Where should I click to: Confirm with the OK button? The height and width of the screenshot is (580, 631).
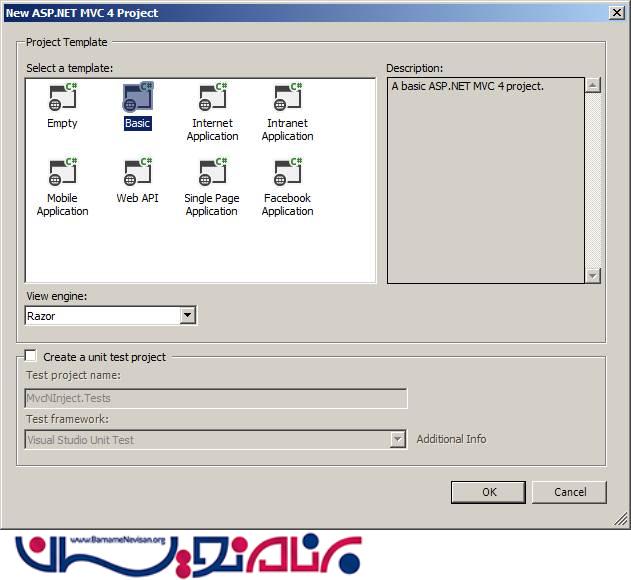[x=488, y=492]
